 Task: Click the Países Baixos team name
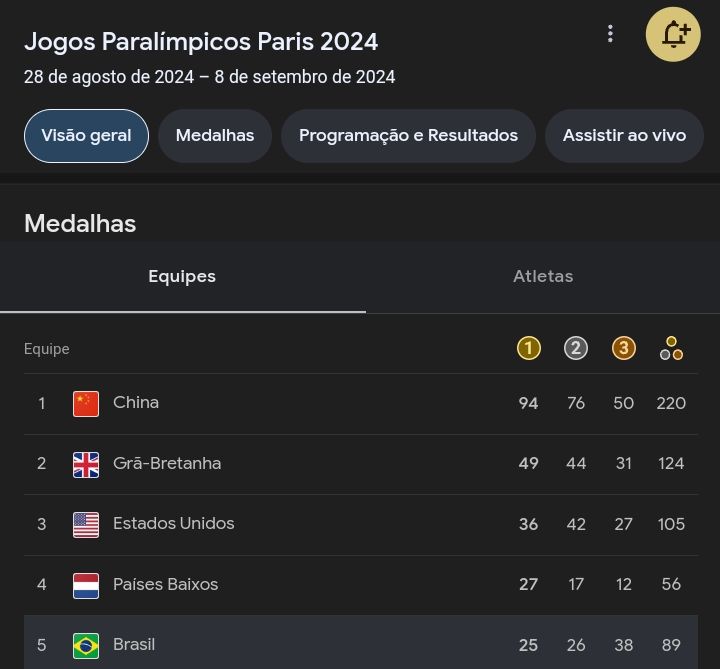[x=165, y=585]
